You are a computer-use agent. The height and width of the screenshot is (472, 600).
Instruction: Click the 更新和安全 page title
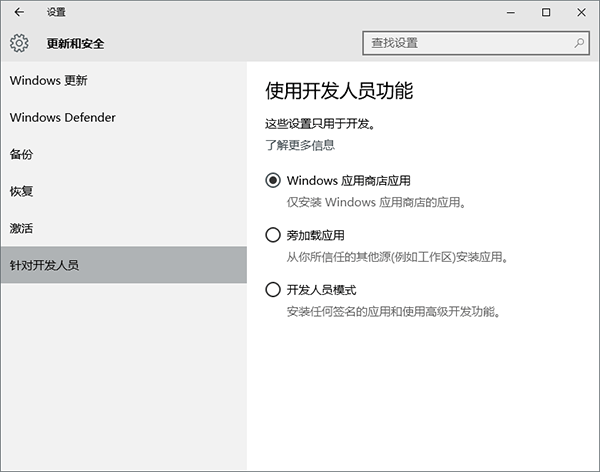tap(75, 43)
